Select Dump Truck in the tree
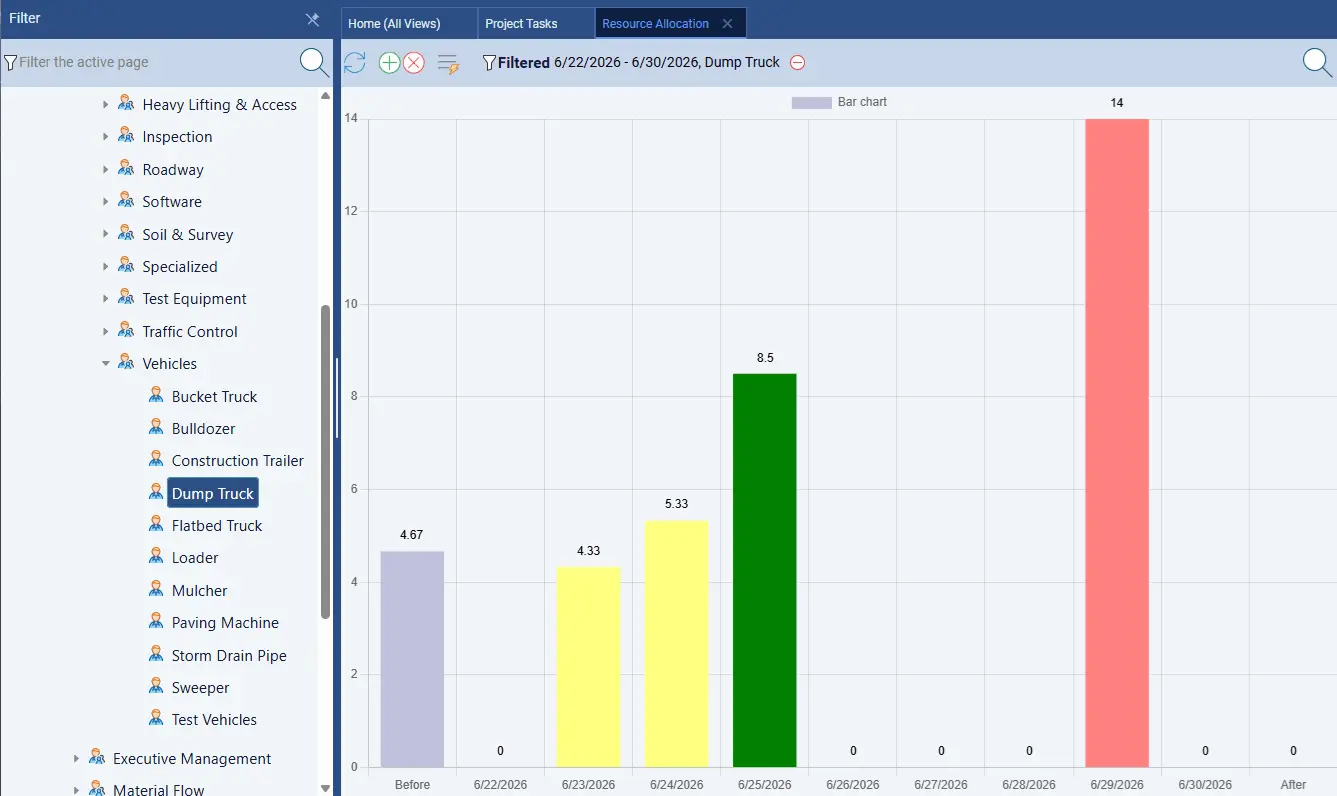 [x=213, y=493]
